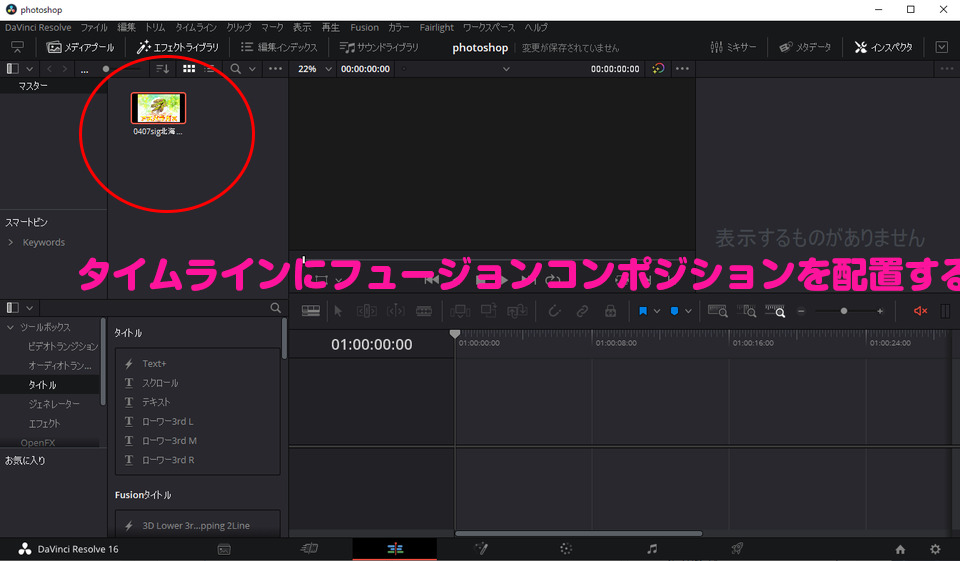960x561 pixels.
Task: Select the Dynamic trim mode tool
Action: 396,311
